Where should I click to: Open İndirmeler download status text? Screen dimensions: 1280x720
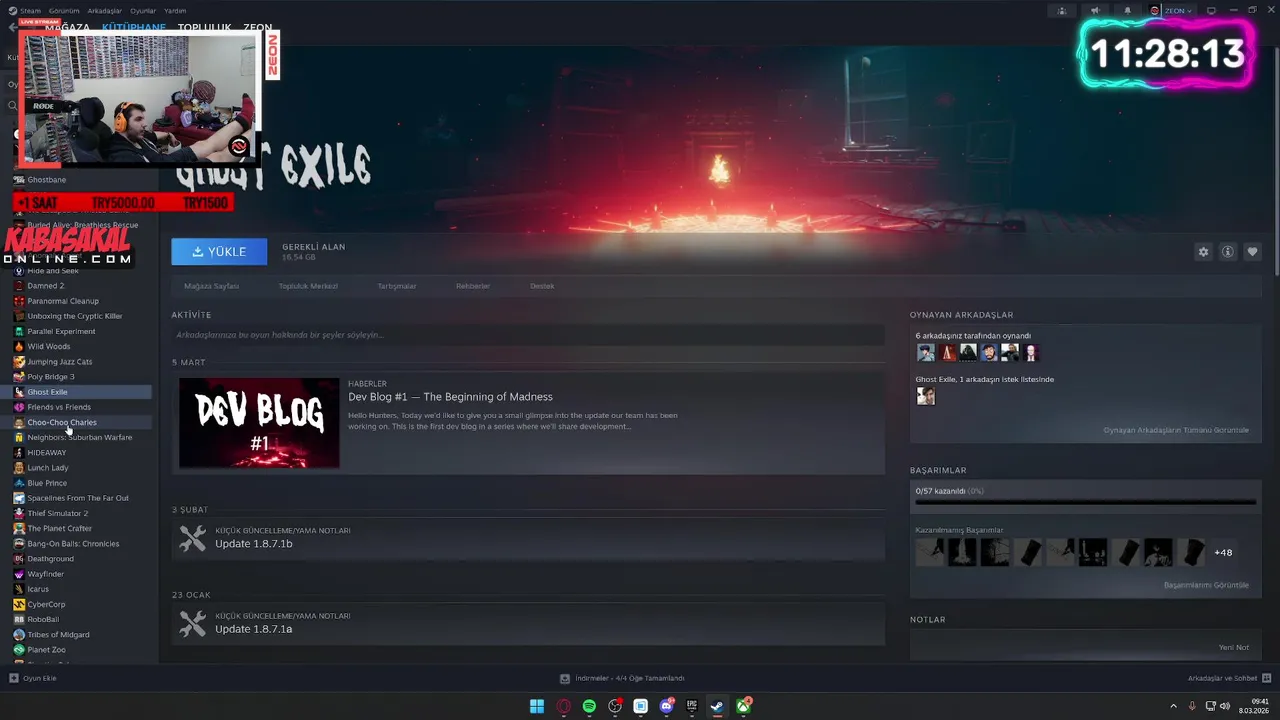pyautogui.click(x=630, y=678)
